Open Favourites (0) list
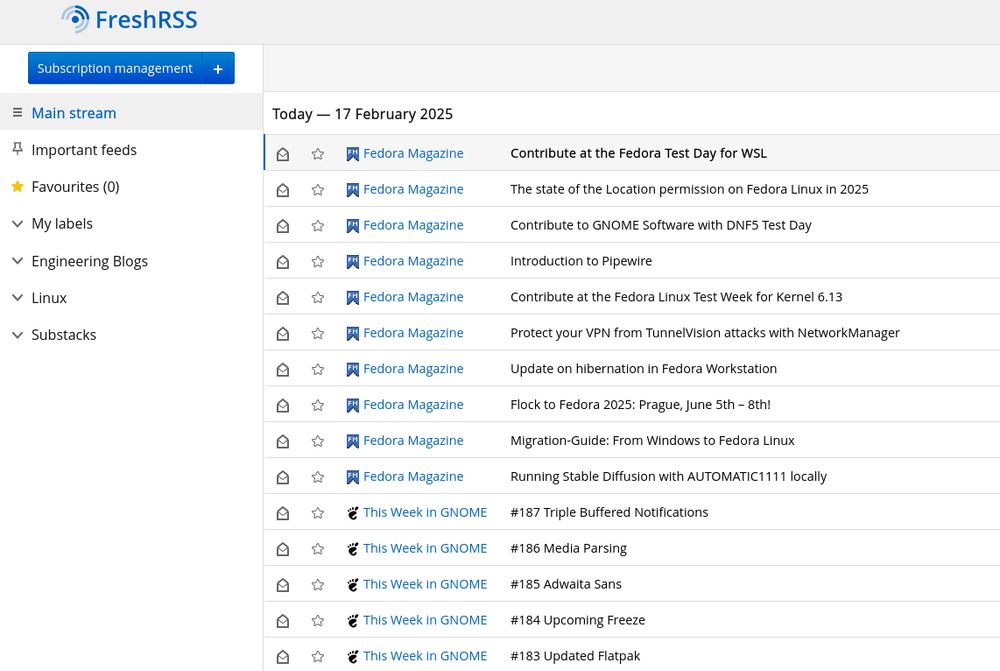This screenshot has height=671, width=1000. [75, 187]
